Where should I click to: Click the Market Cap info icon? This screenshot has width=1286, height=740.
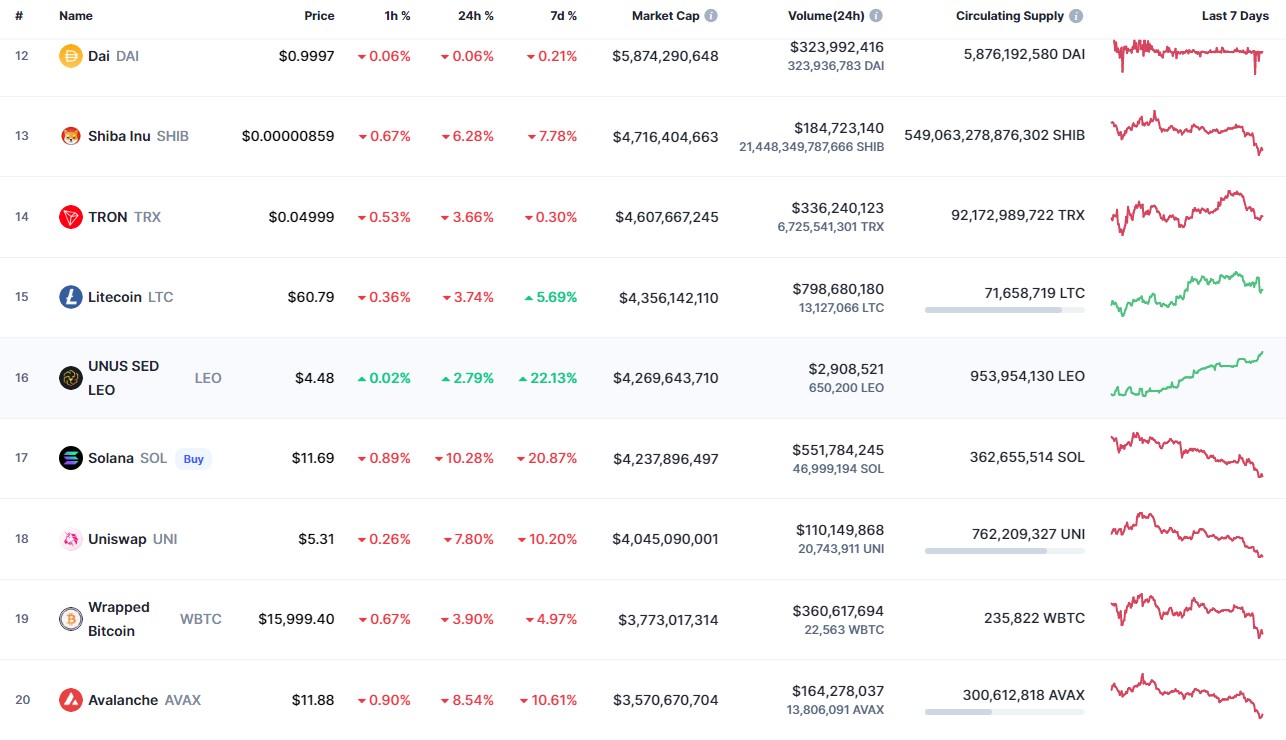coord(711,16)
